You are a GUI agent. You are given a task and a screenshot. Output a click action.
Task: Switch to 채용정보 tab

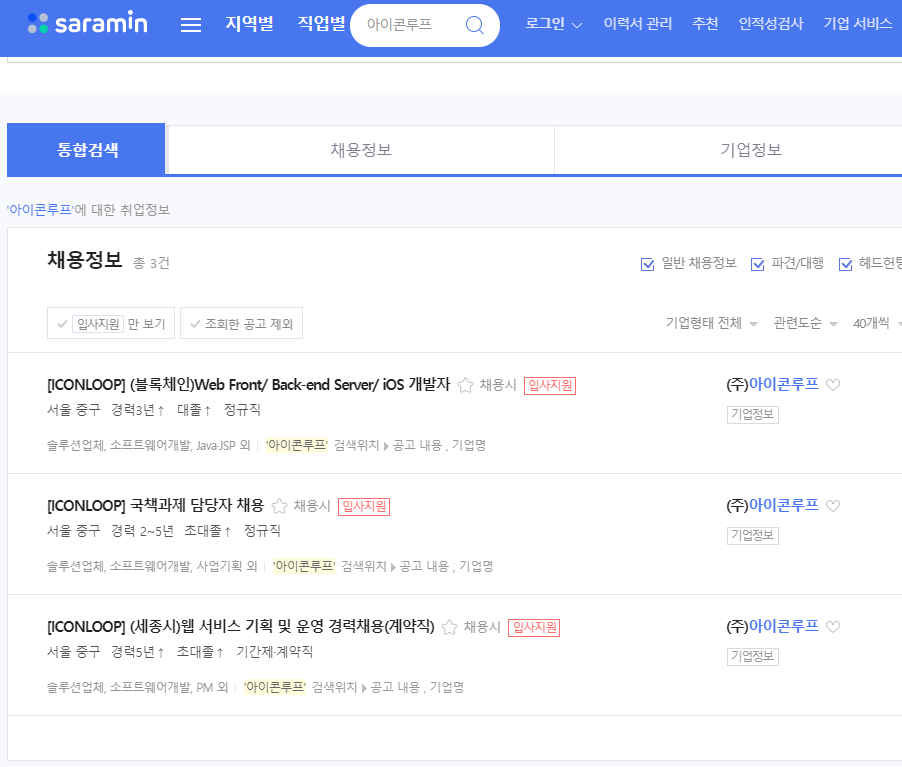coord(361,150)
